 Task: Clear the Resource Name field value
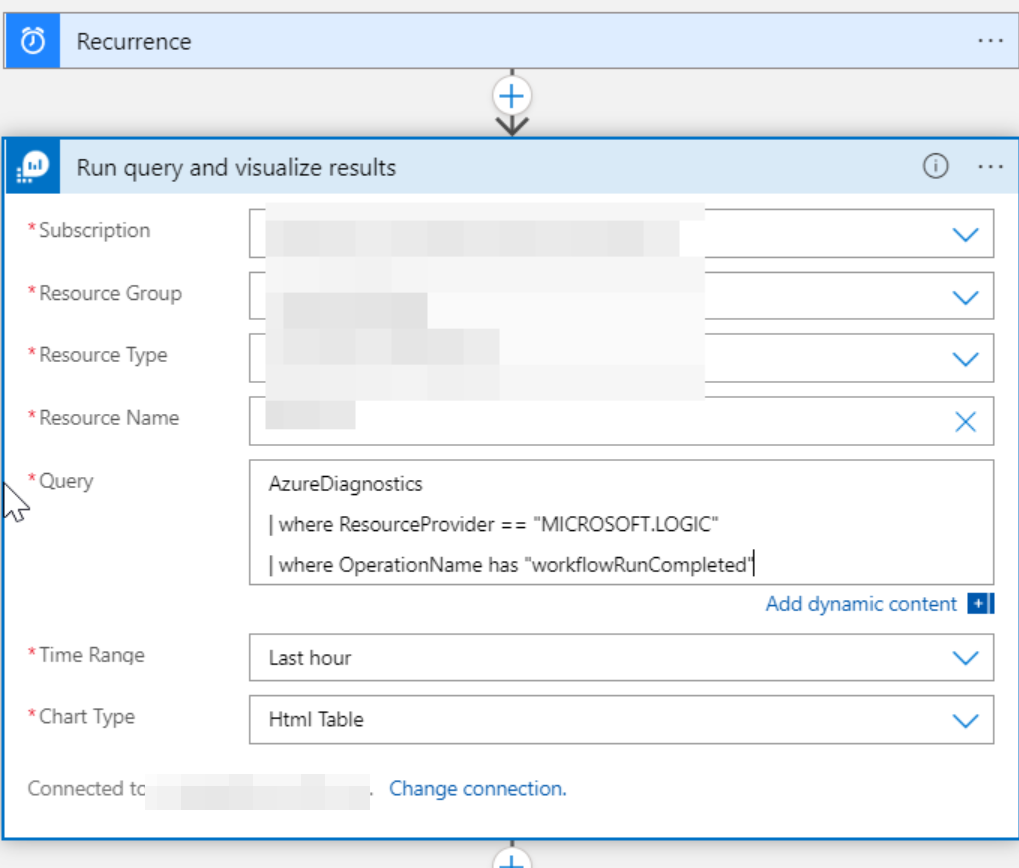pyautogui.click(x=965, y=422)
